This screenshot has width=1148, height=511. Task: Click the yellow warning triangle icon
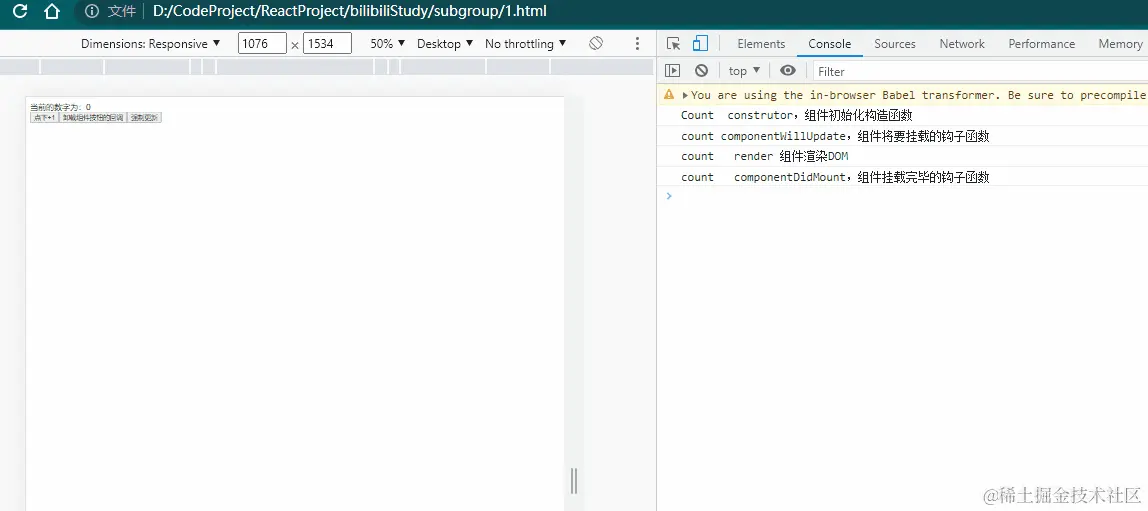pyautogui.click(x=669, y=94)
